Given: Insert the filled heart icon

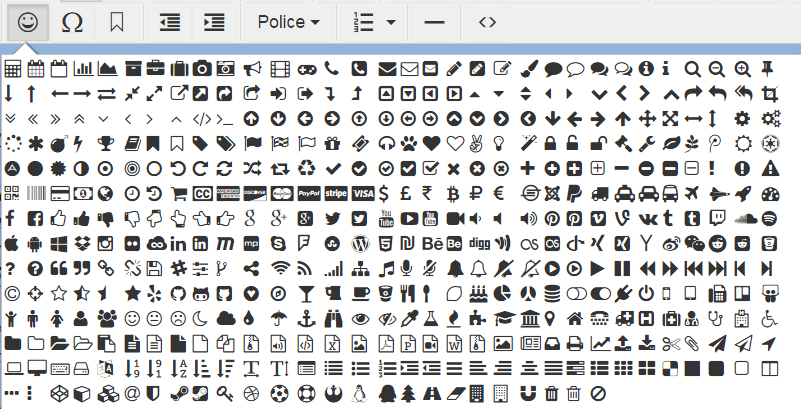Looking at the screenshot, I should coord(432,143).
